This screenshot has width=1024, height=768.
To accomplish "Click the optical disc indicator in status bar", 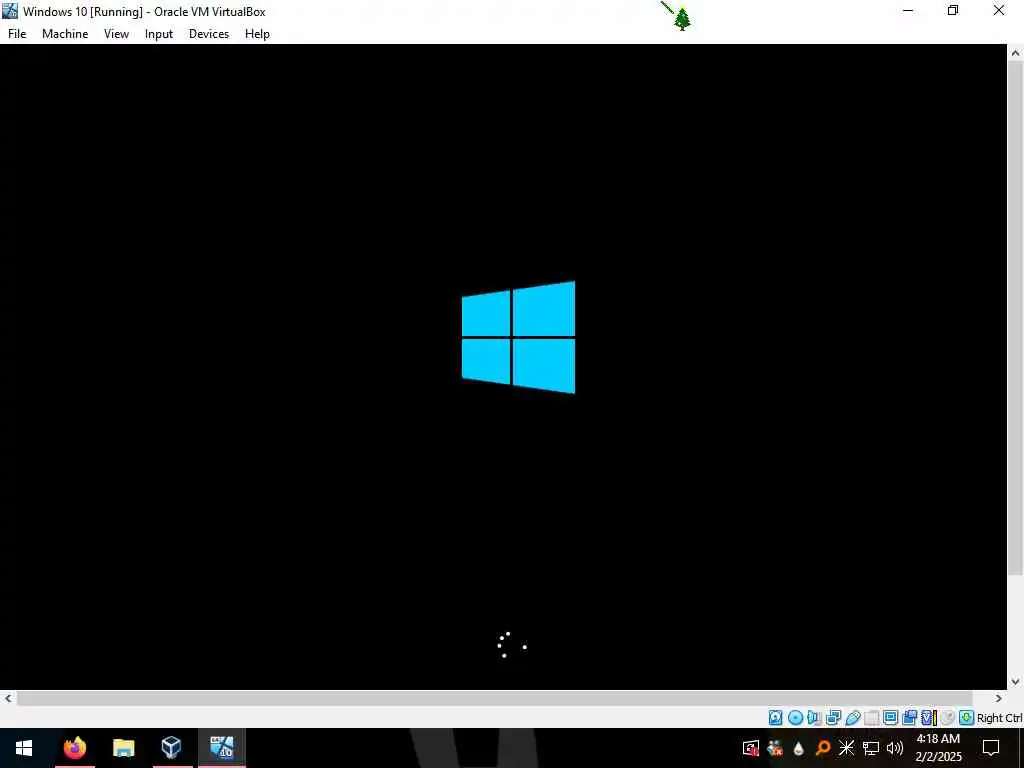I will [795, 718].
